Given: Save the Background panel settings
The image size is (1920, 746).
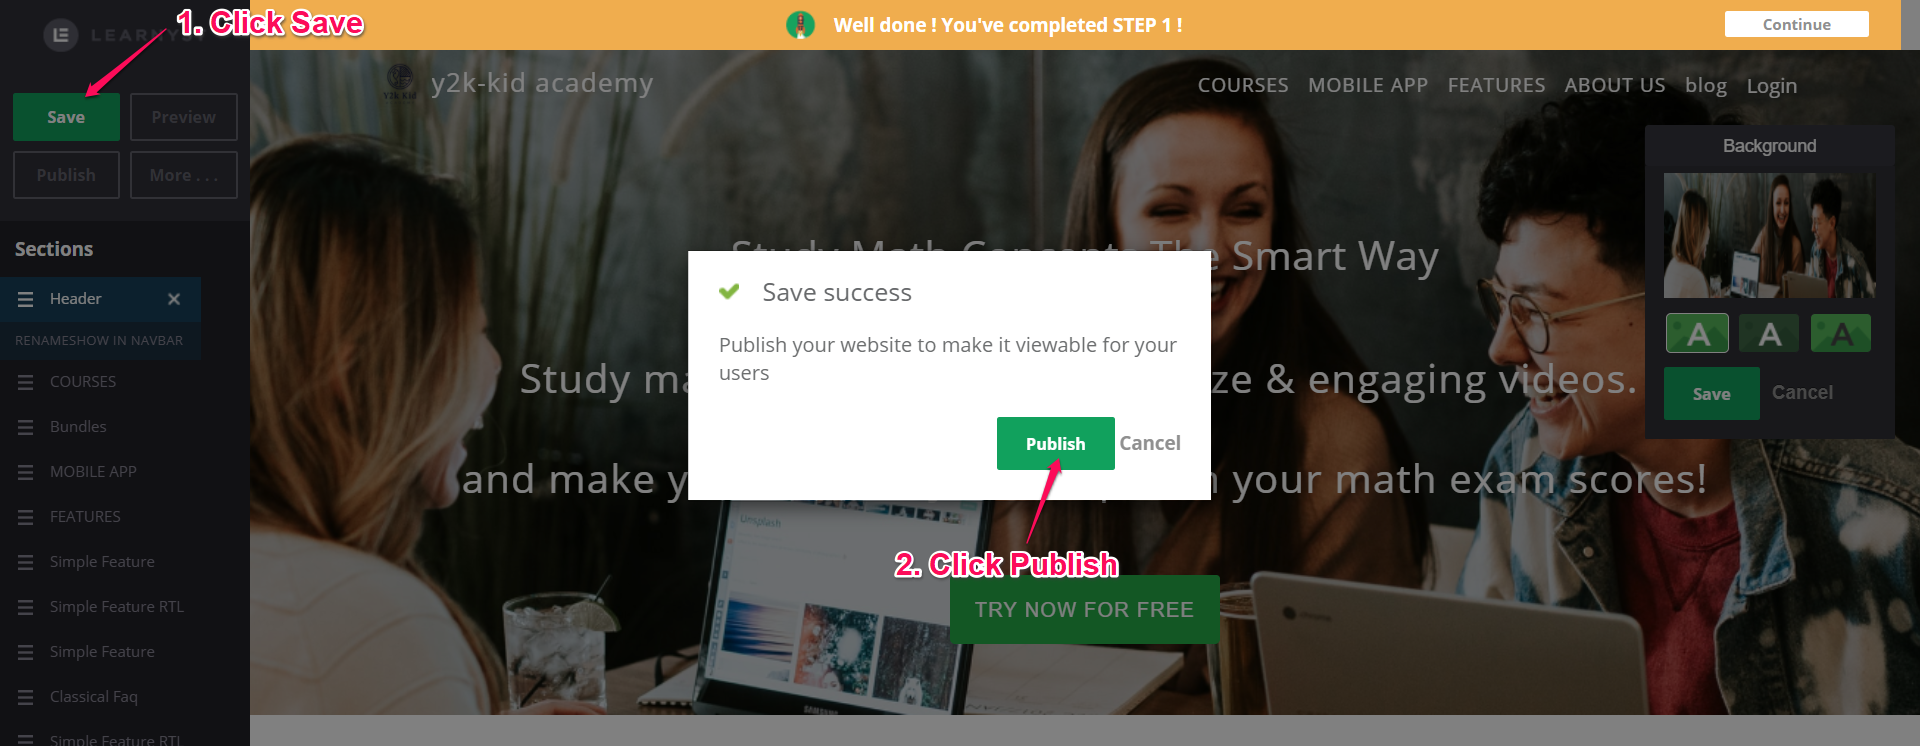Looking at the screenshot, I should tap(1711, 393).
